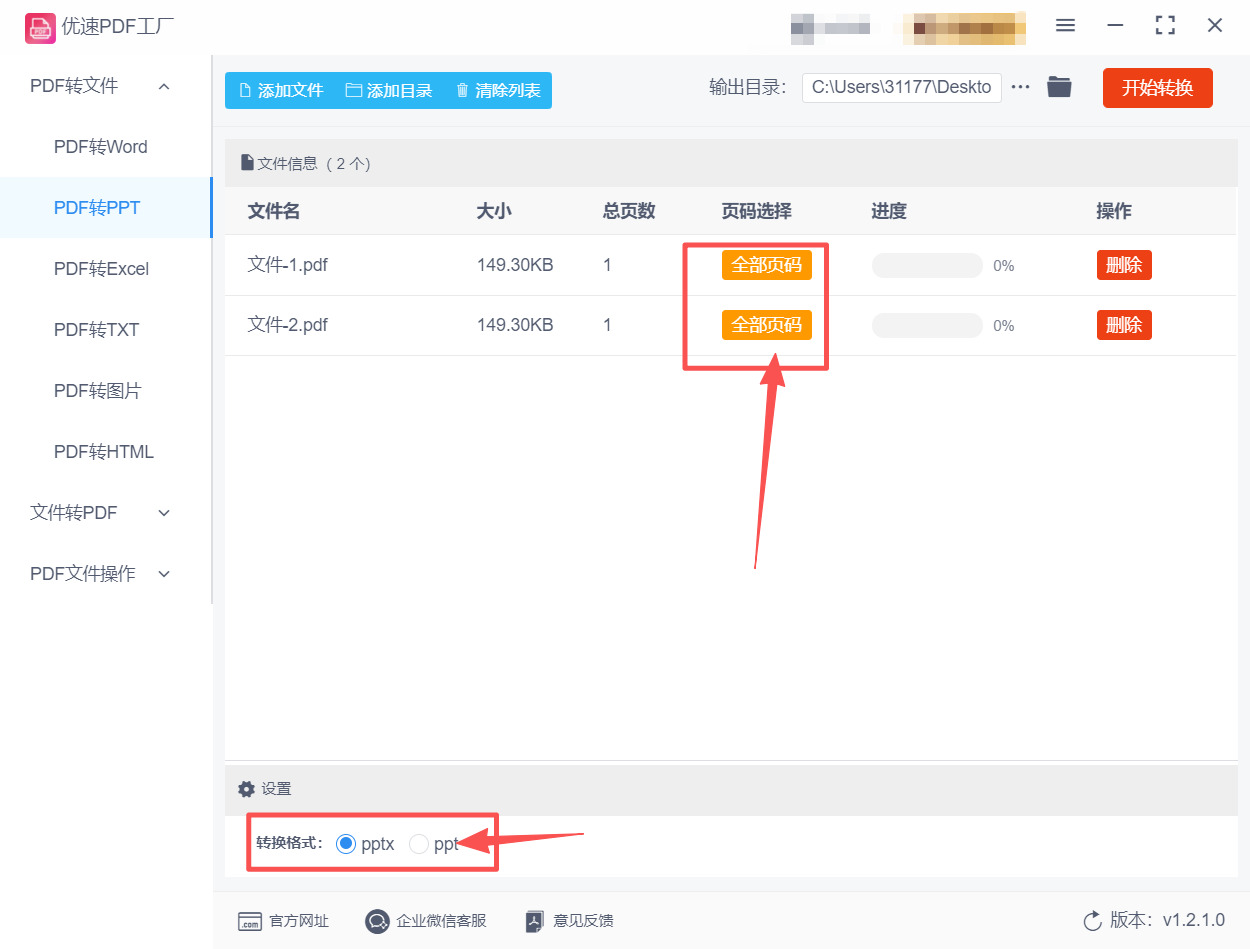The height and width of the screenshot is (949, 1250).
Task: Click the add file (添加文件) button
Action: [x=281, y=90]
